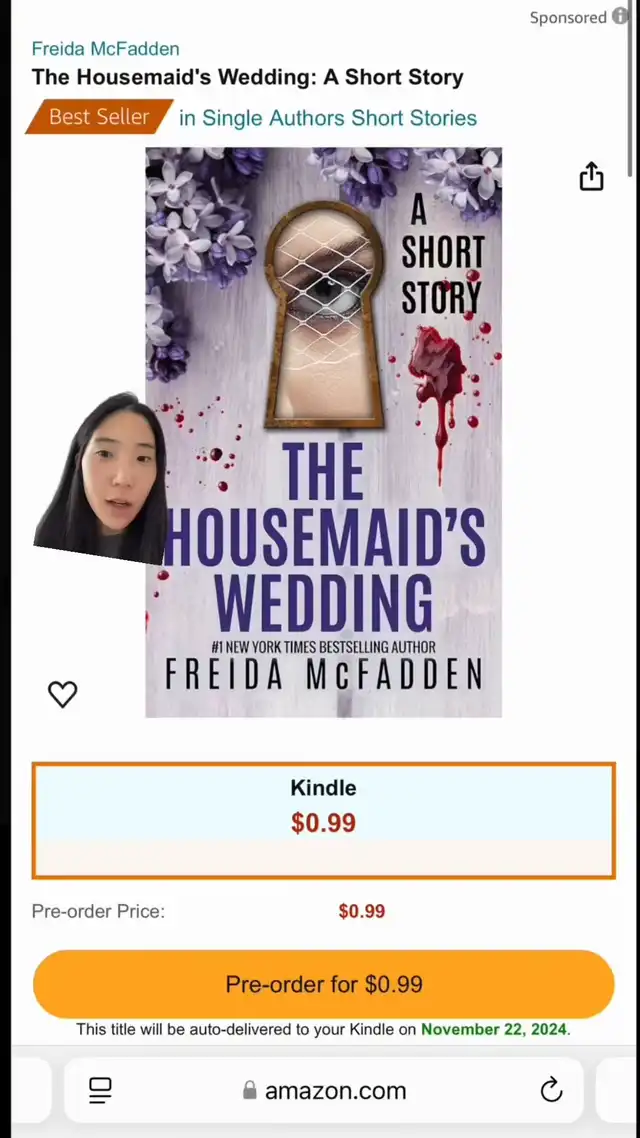Viewport: 640px width, 1138px height.
Task: Add book to wishlist with heart icon
Action: pyautogui.click(x=62, y=694)
